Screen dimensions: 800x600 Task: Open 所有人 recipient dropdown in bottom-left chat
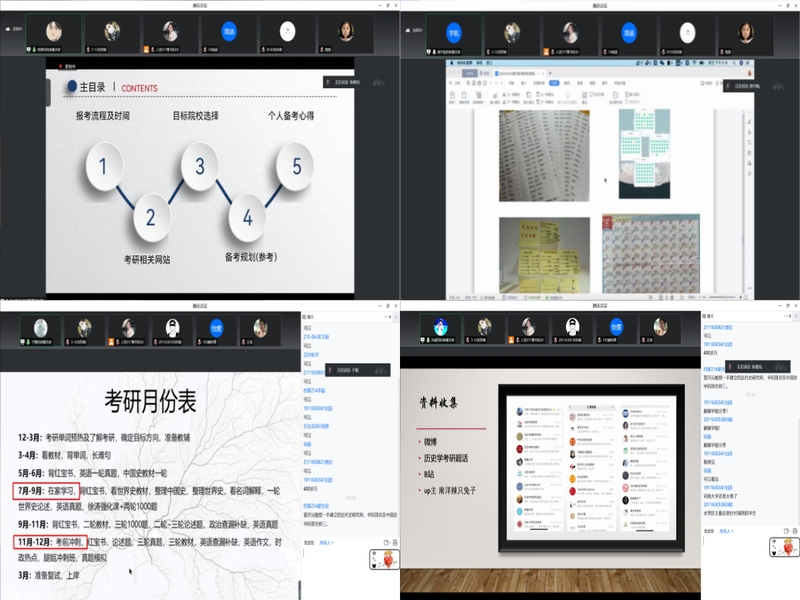point(326,543)
